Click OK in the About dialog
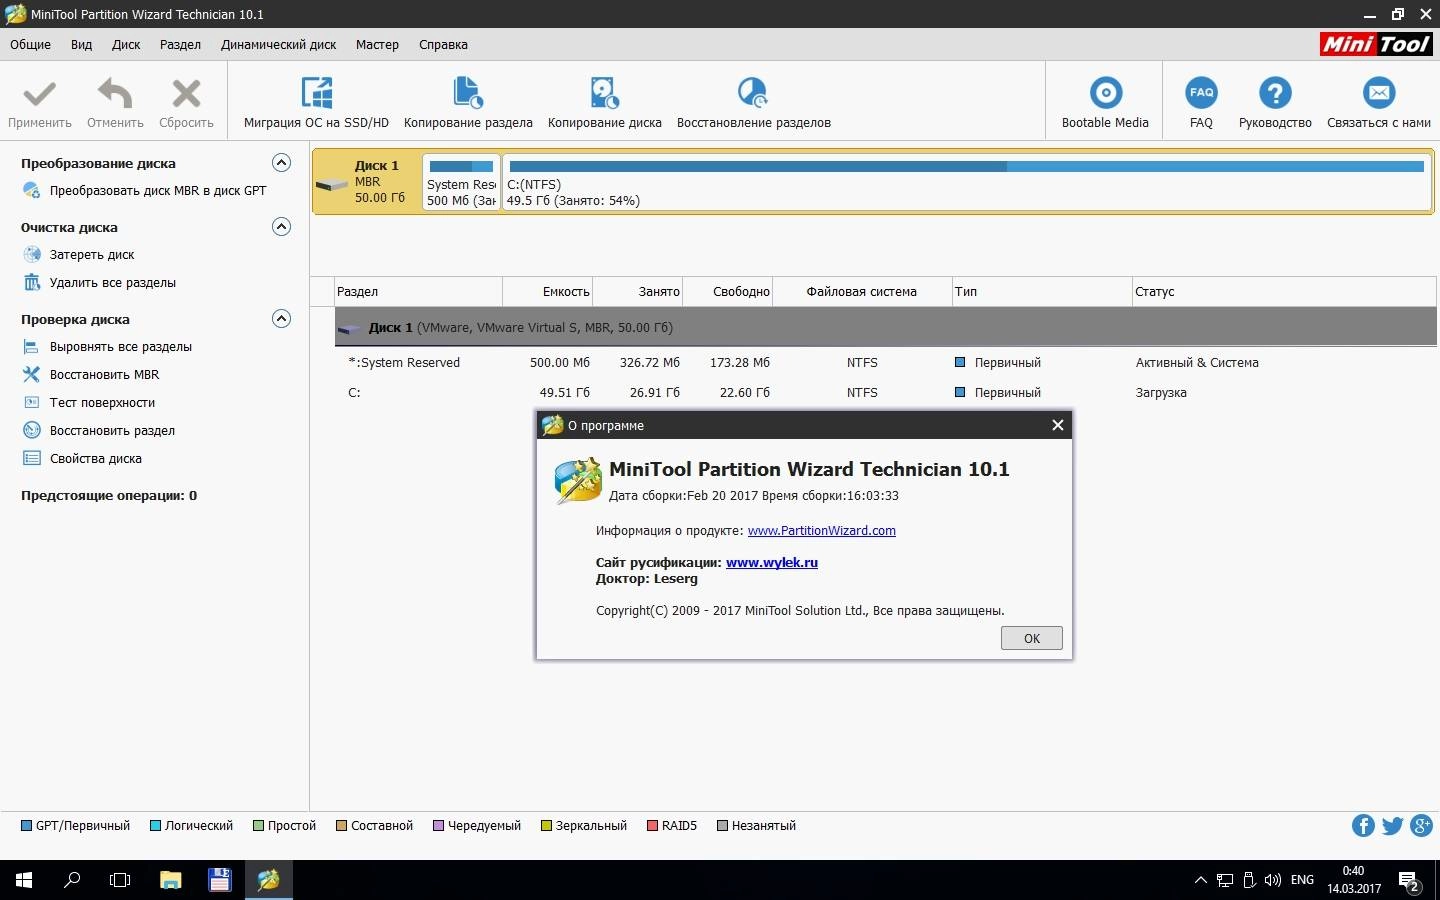The width and height of the screenshot is (1440, 900). click(1032, 638)
